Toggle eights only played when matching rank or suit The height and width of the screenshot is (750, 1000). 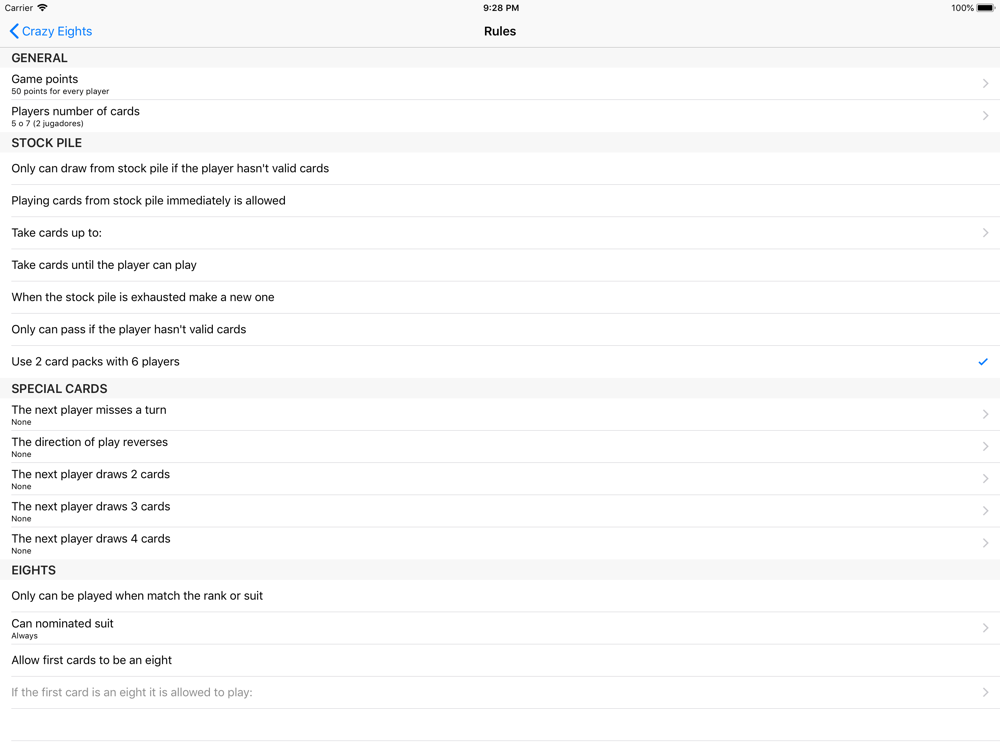pos(500,596)
